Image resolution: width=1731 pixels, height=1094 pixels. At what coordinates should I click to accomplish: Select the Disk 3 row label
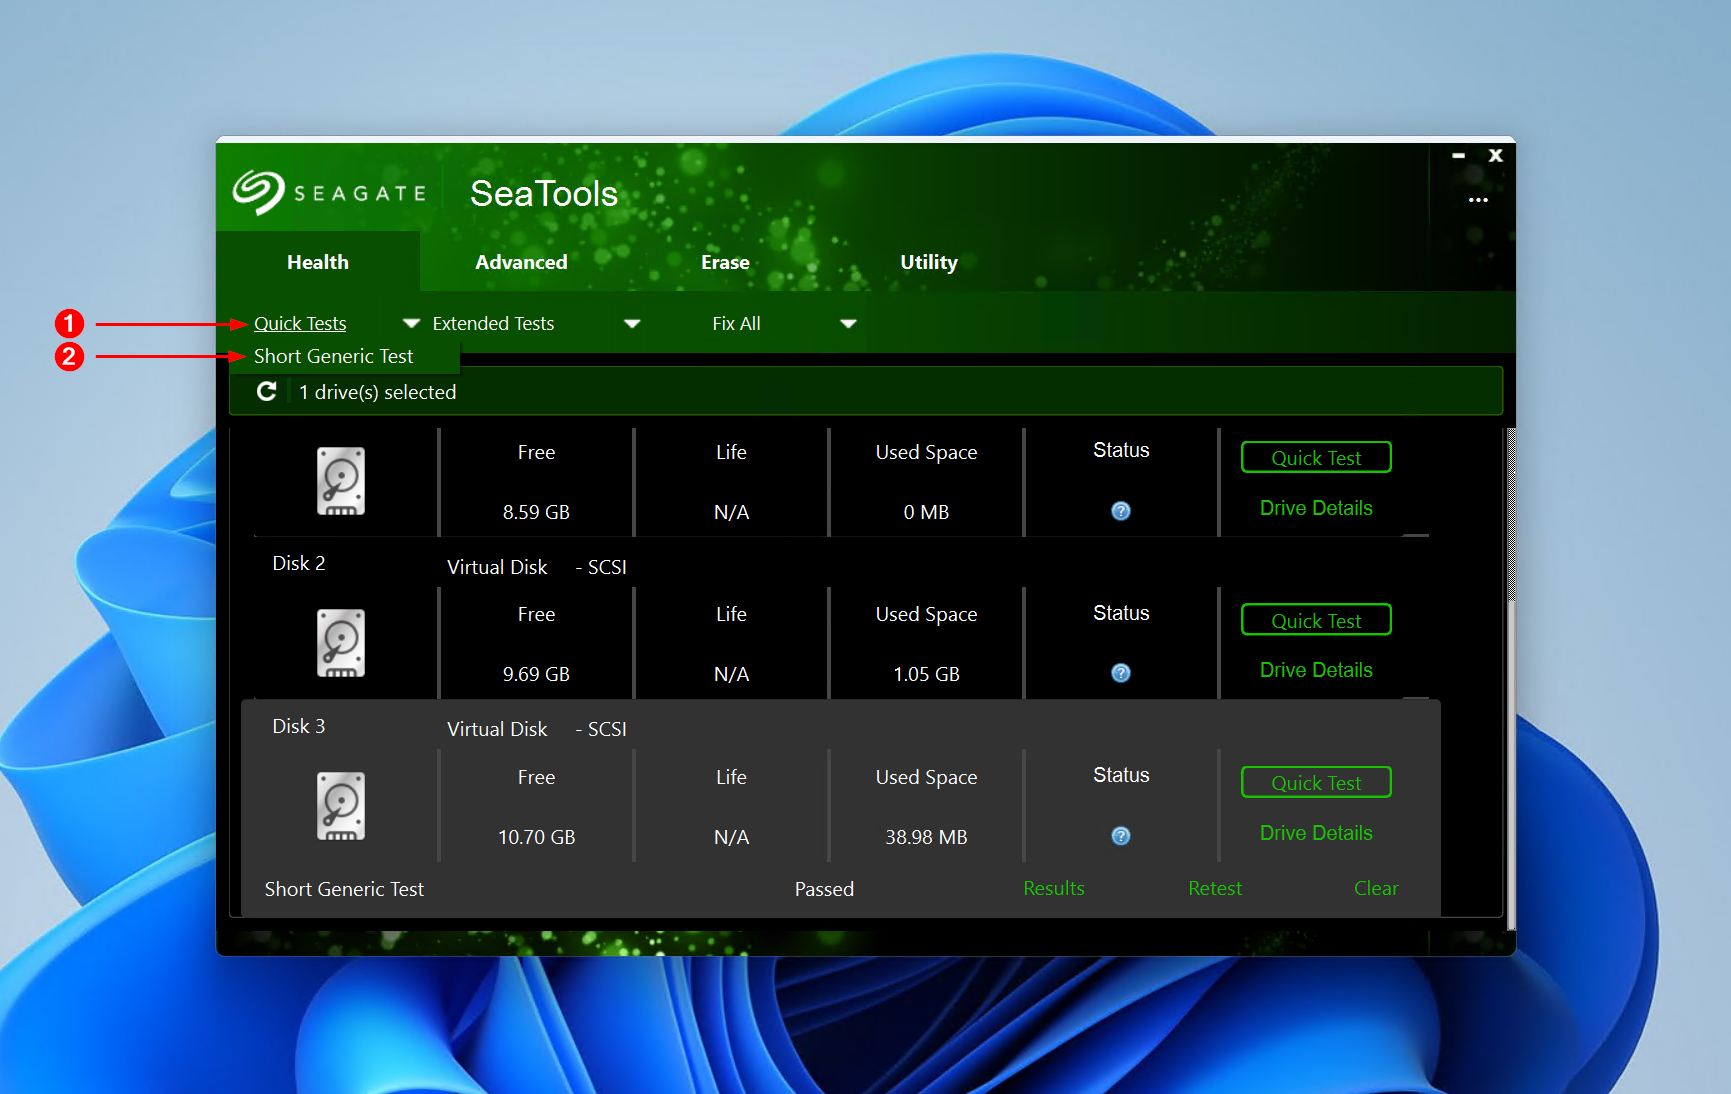point(299,726)
